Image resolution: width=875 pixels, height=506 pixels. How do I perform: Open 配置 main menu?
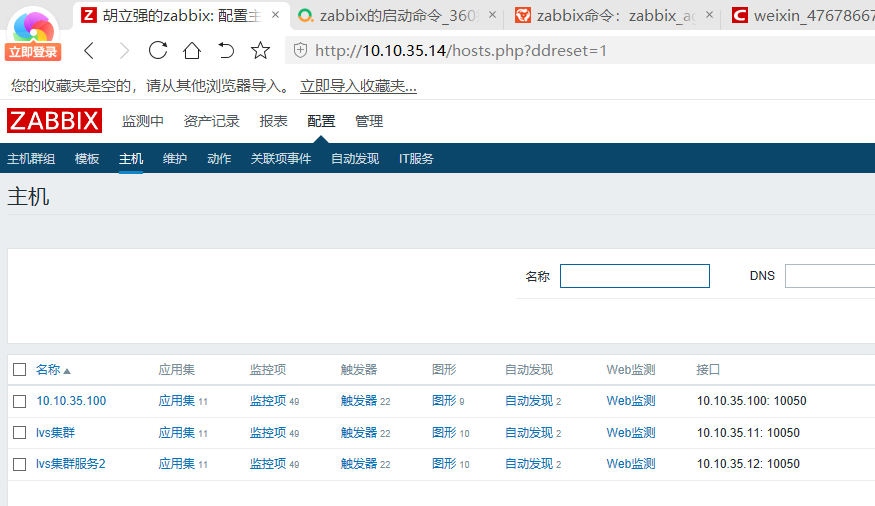(x=321, y=121)
